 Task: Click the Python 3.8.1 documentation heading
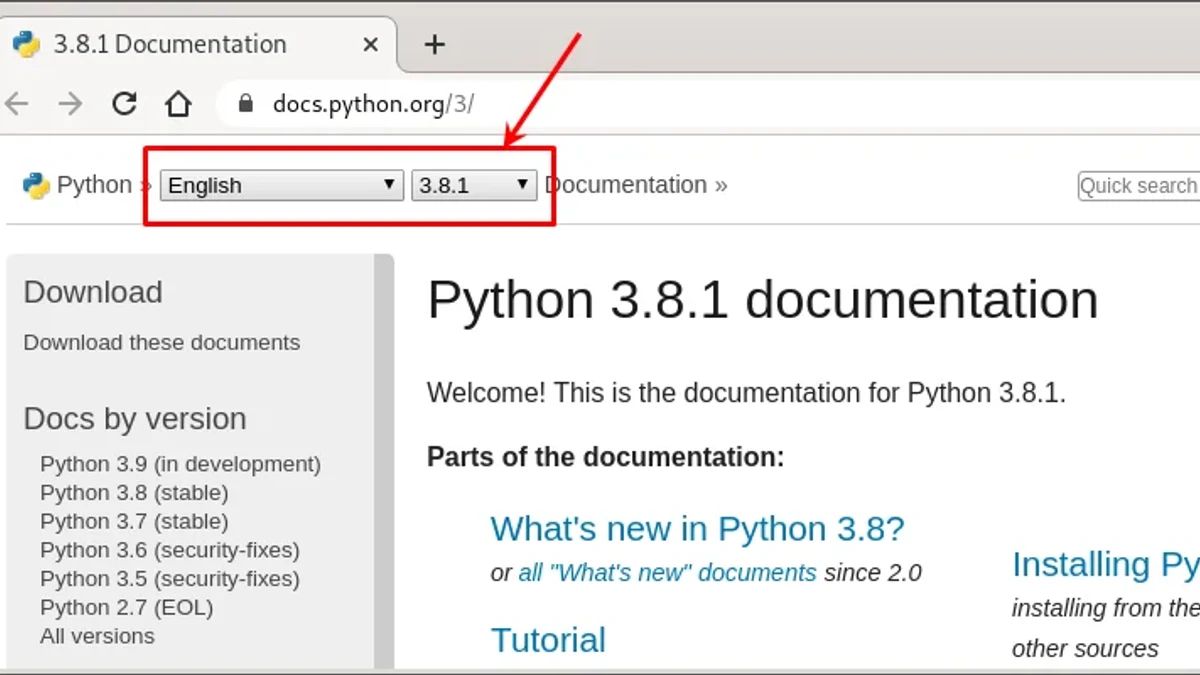coord(762,301)
